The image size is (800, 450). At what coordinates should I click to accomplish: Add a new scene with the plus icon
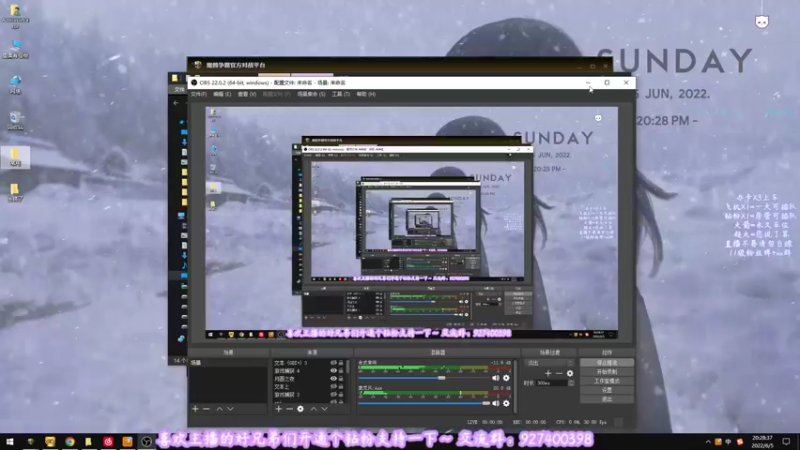tap(195, 409)
